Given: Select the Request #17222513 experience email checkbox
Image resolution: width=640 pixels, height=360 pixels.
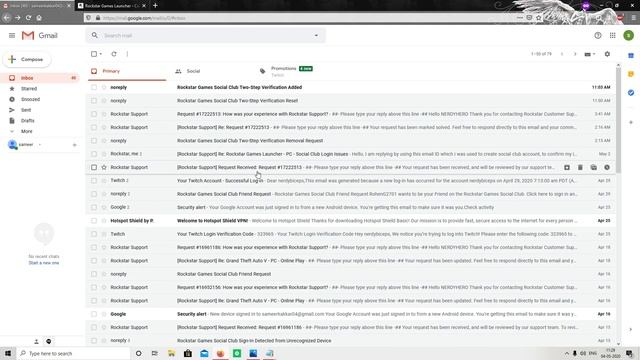Looking at the screenshot, I should point(94,114).
